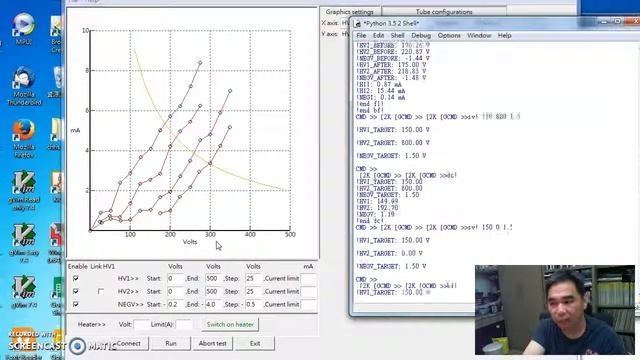Click the Switch on heater button

tap(230, 324)
